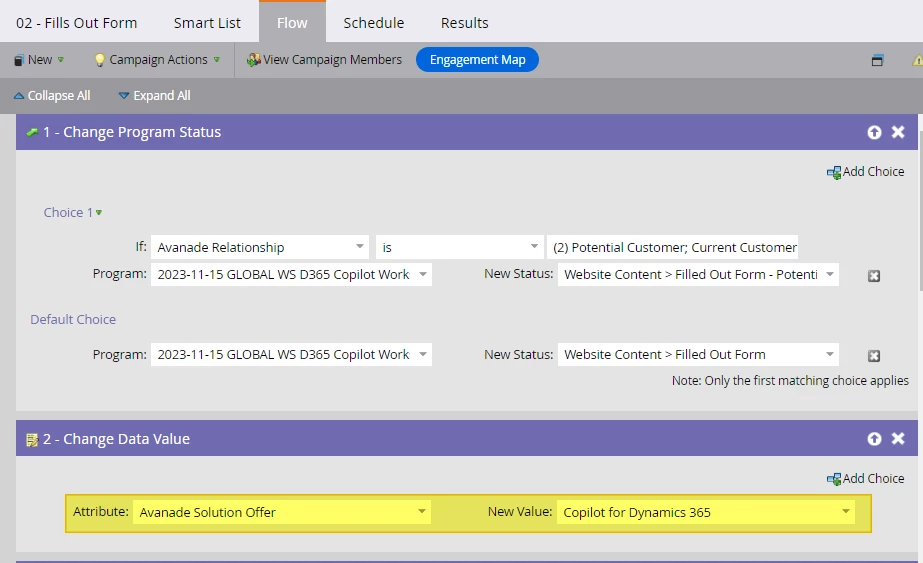Viewport: 923px width, 563px height.
Task: Delete step 1 Change Program Status
Action: click(898, 132)
